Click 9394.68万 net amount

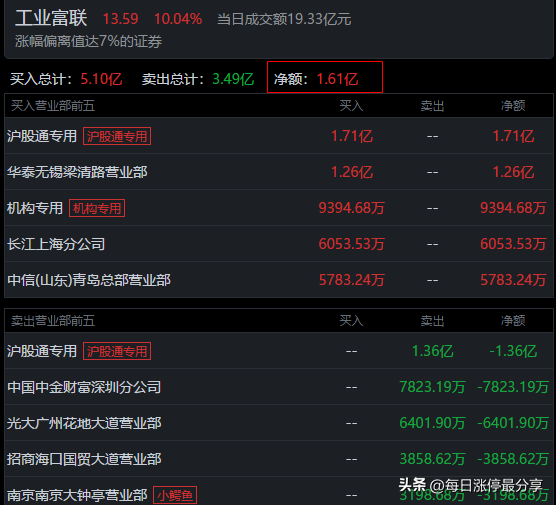513,208
